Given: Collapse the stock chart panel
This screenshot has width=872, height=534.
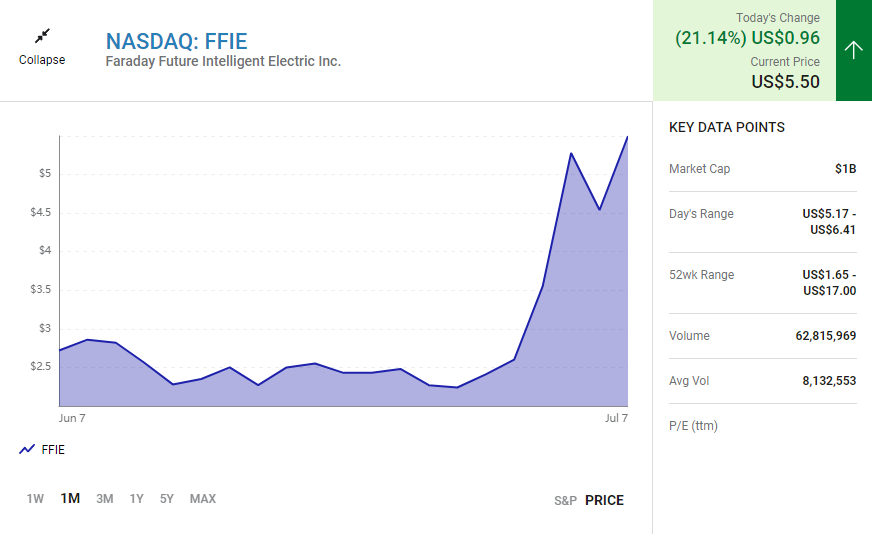Looking at the screenshot, I should tap(42, 59).
